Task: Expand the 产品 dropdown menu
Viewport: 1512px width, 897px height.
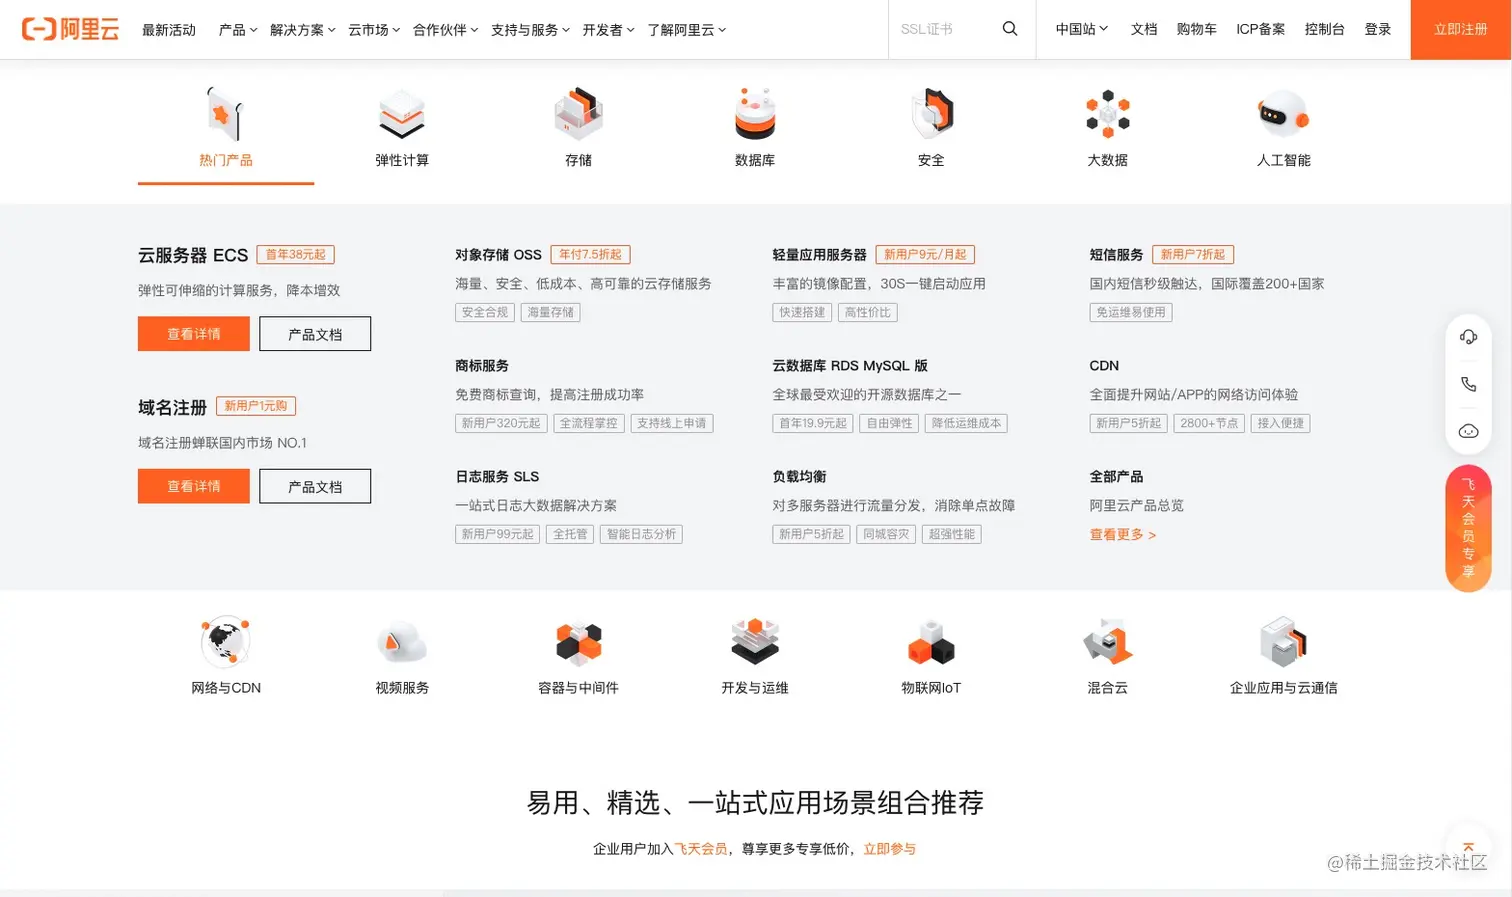Action: coord(238,30)
